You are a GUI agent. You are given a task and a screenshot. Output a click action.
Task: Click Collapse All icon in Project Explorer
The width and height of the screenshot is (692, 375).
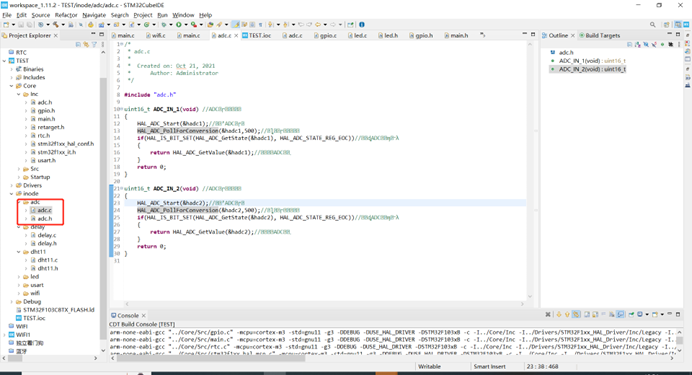click(x=78, y=44)
